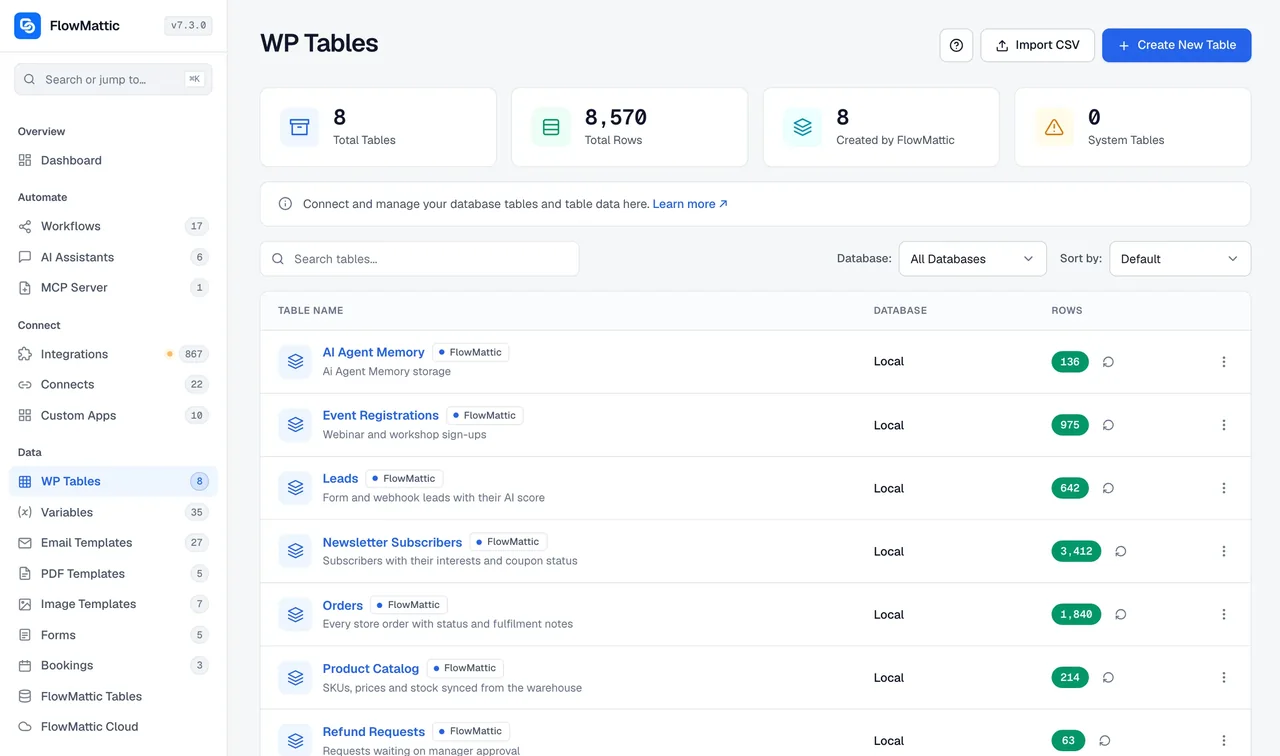Click the v7.3.0 version badge

pyautogui.click(x=188, y=26)
